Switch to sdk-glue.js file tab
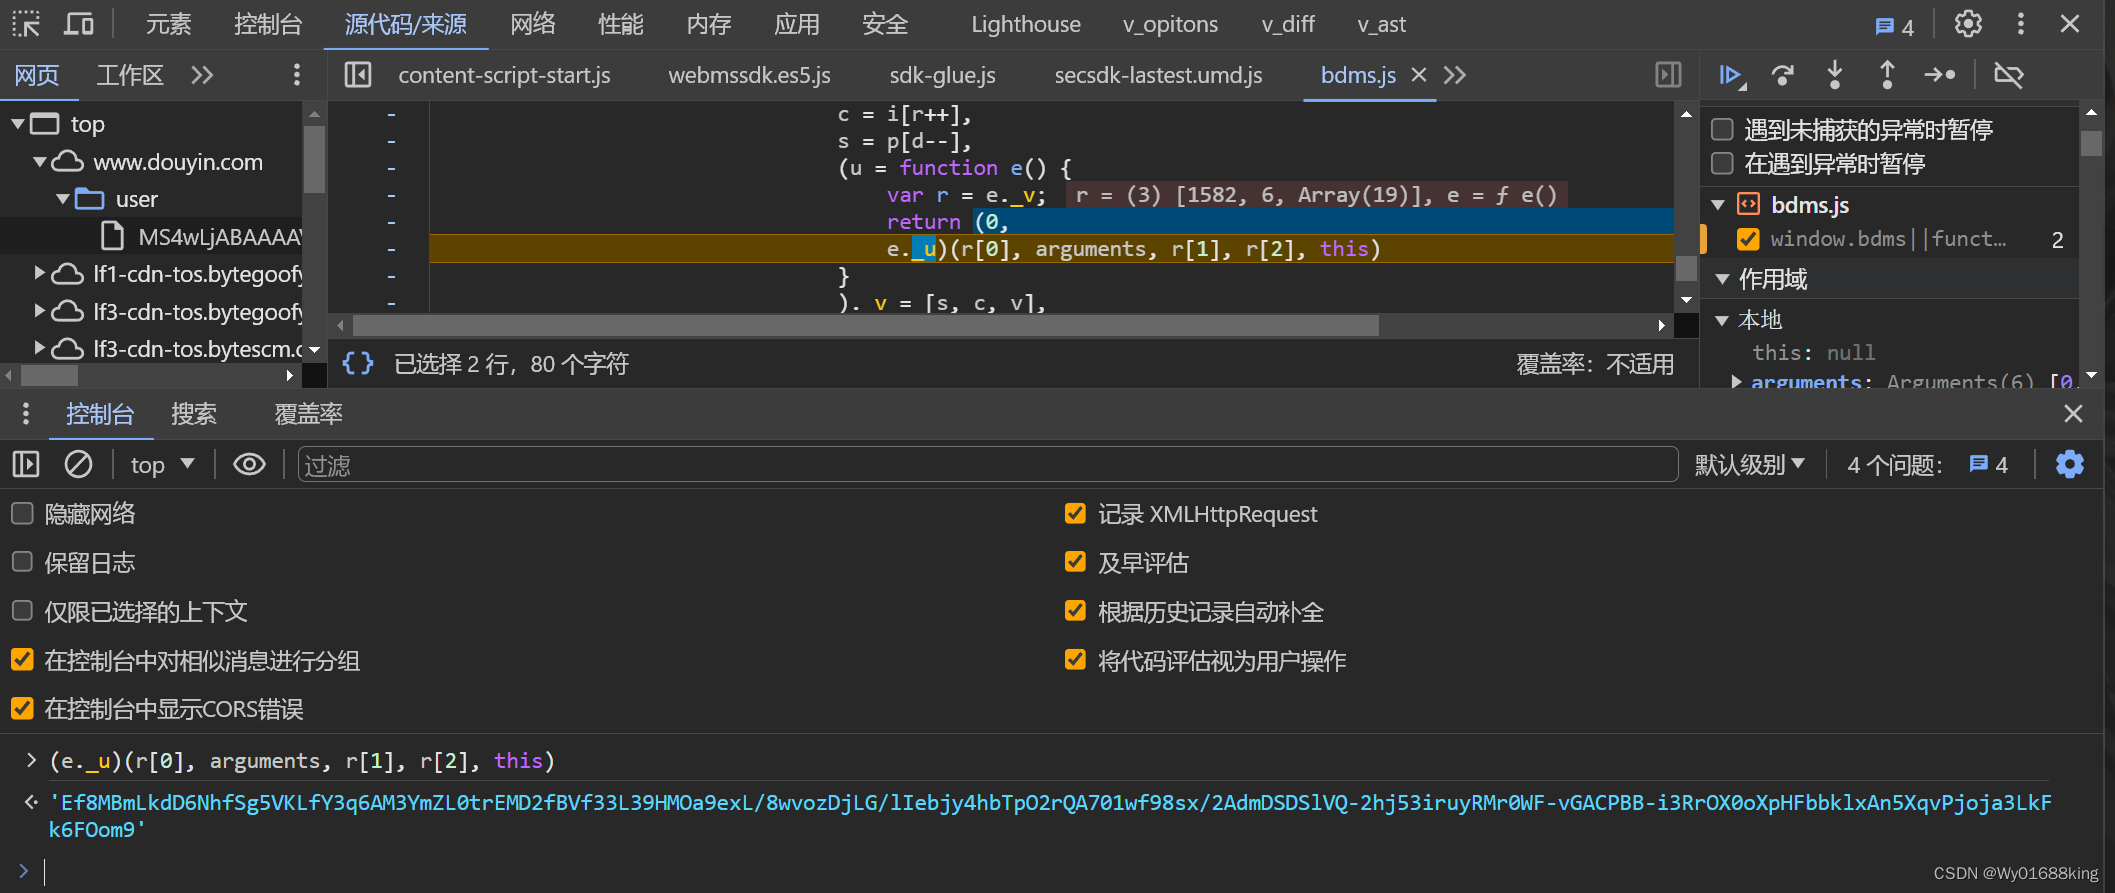 [x=942, y=75]
